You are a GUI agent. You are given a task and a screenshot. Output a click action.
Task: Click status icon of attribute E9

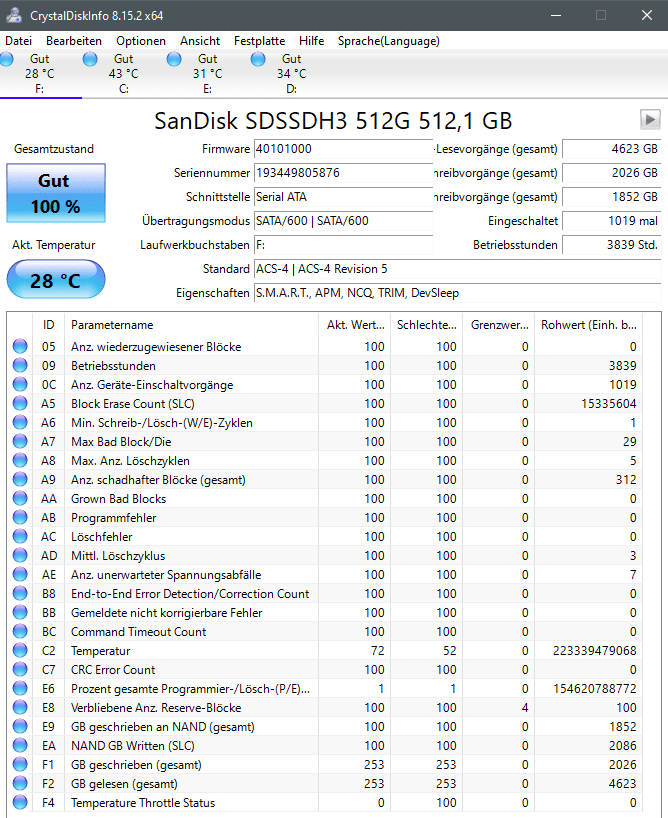(20, 726)
